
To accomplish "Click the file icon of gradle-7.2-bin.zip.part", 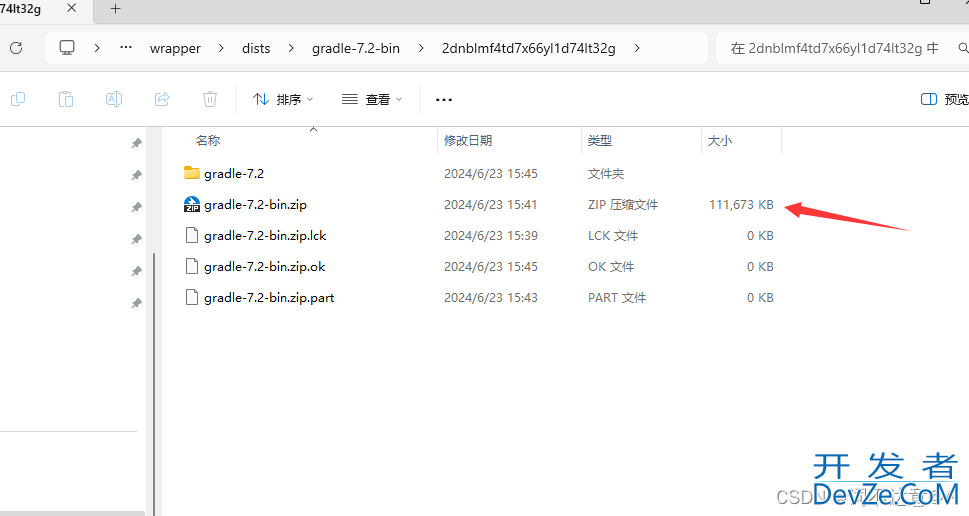I will pos(192,297).
